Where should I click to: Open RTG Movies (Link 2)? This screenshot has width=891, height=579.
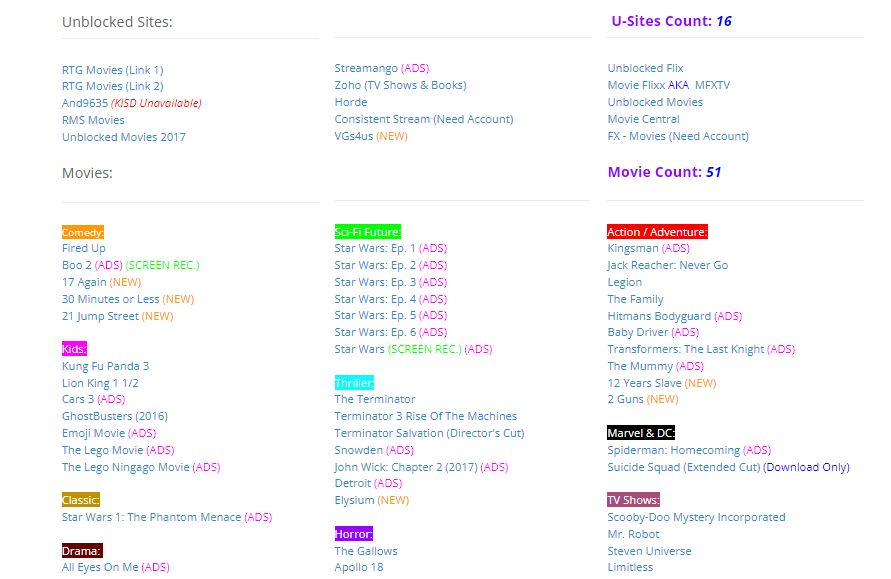[113, 86]
